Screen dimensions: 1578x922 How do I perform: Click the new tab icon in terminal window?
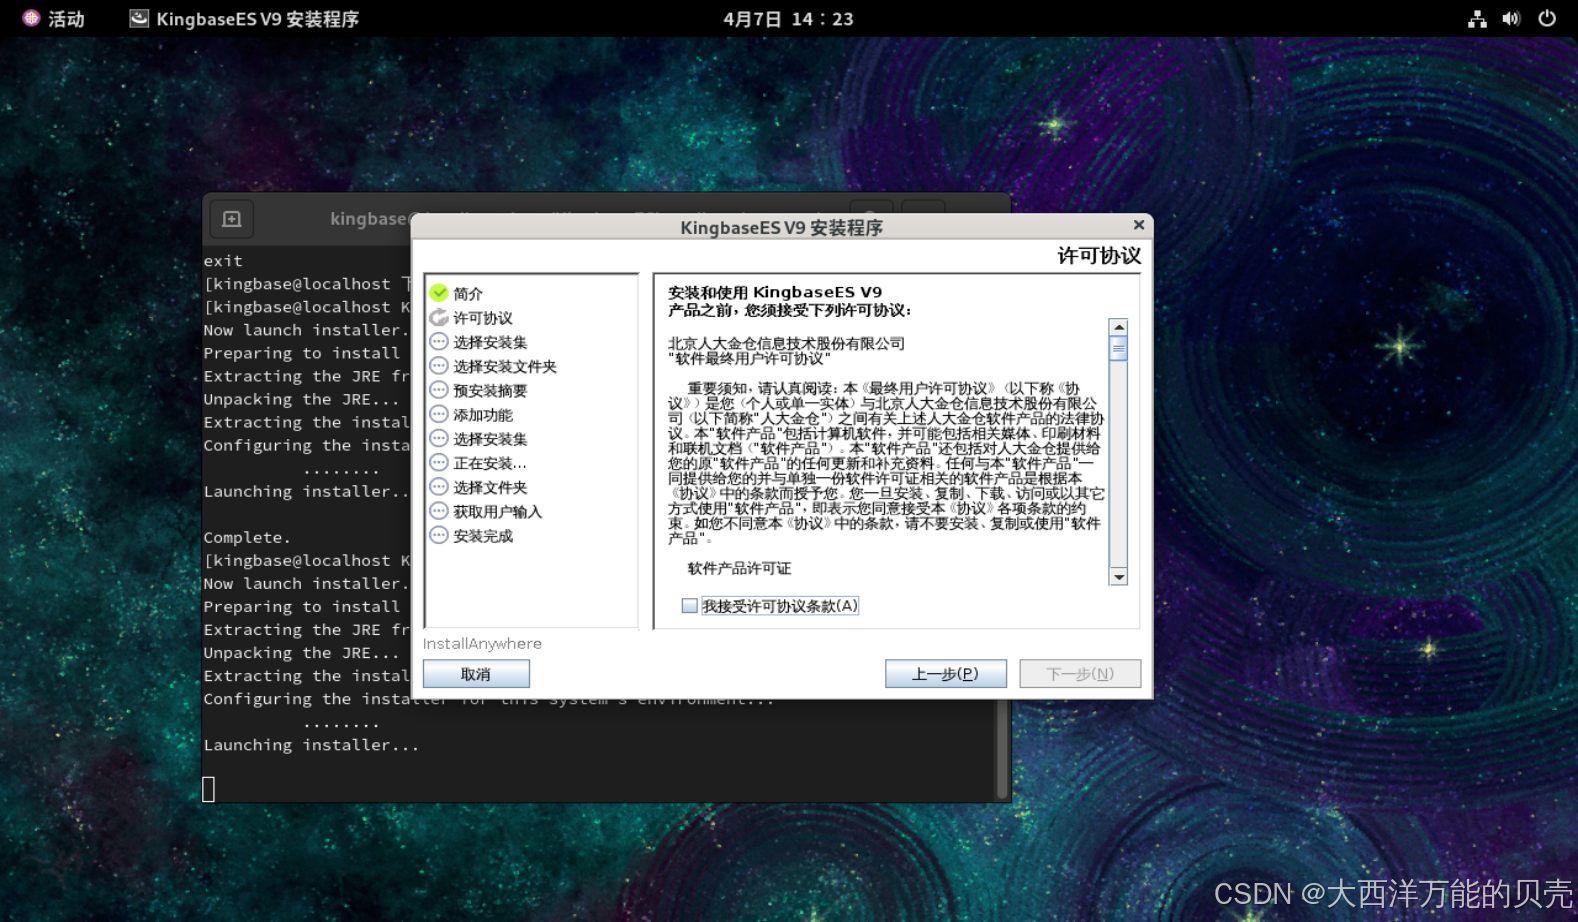(x=232, y=219)
